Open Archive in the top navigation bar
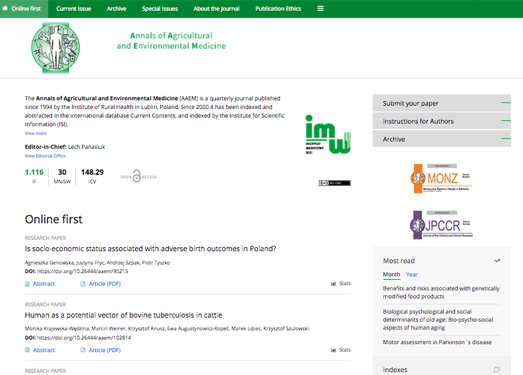This screenshot has height=375, width=523. click(116, 9)
